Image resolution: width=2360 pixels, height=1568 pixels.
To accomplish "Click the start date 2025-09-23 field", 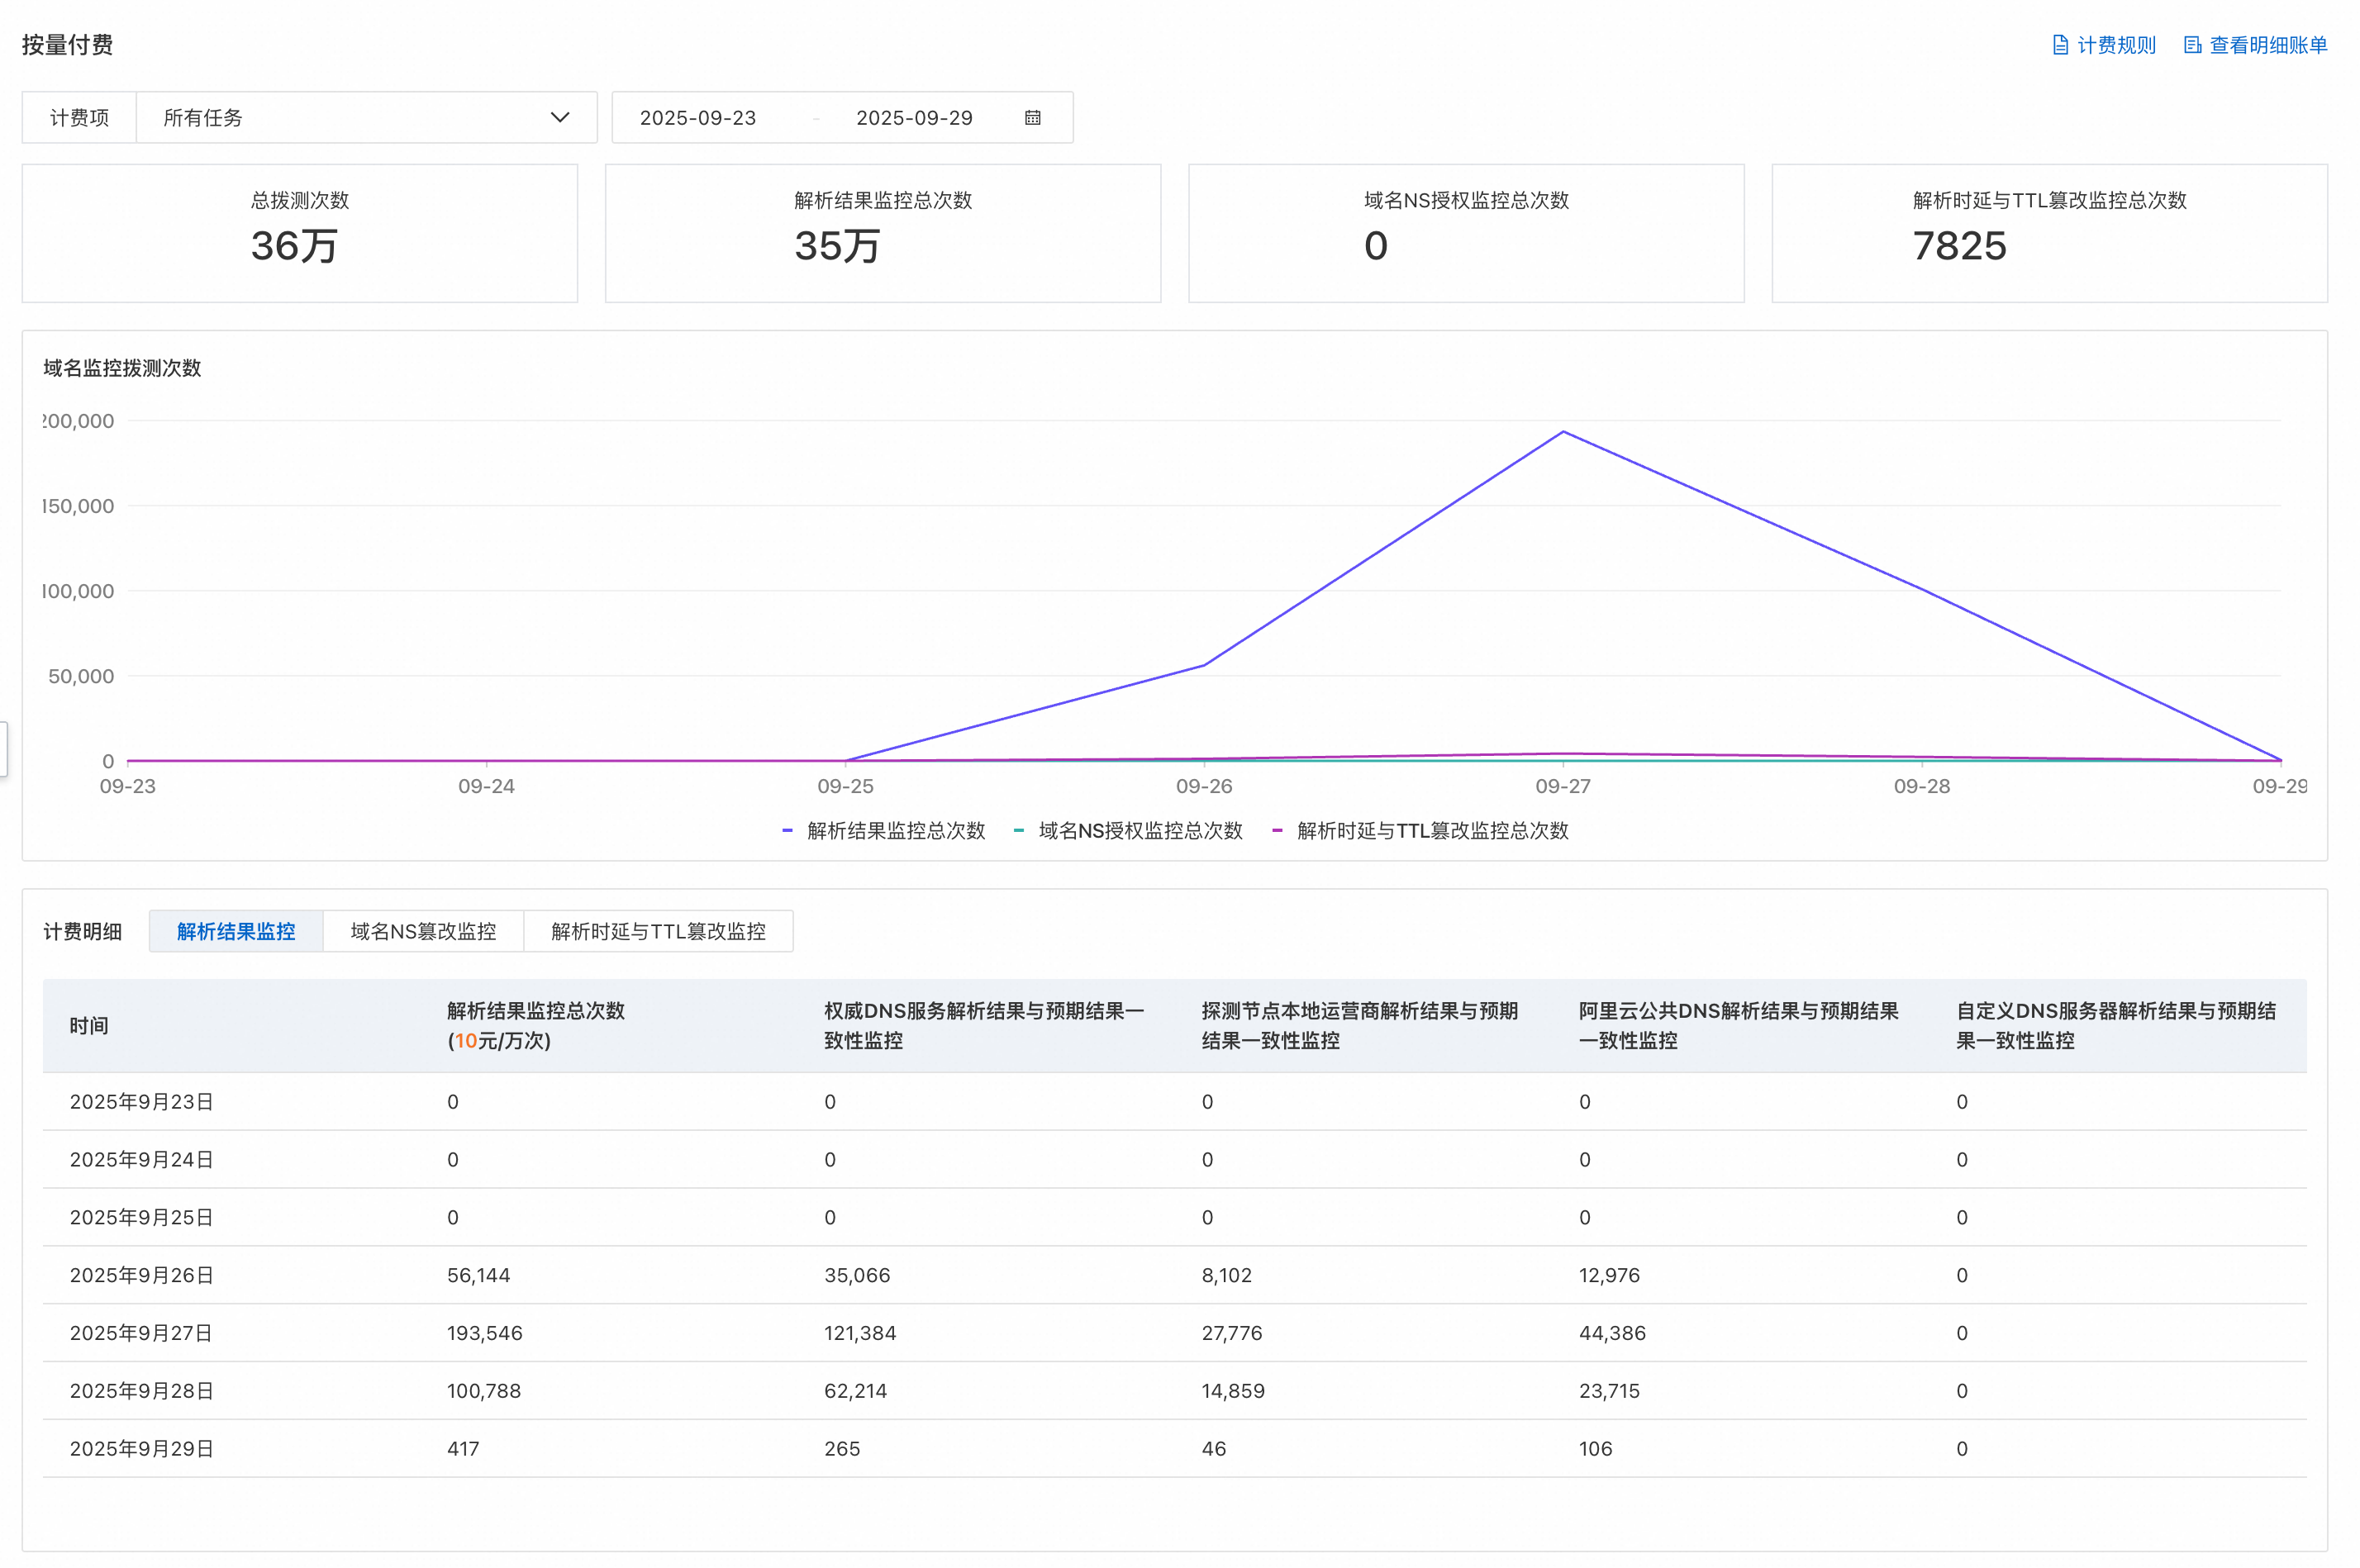I will tap(698, 118).
